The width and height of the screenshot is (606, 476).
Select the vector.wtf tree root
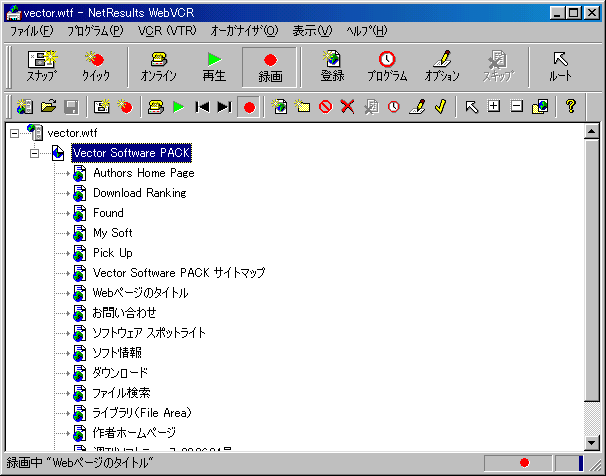72,133
